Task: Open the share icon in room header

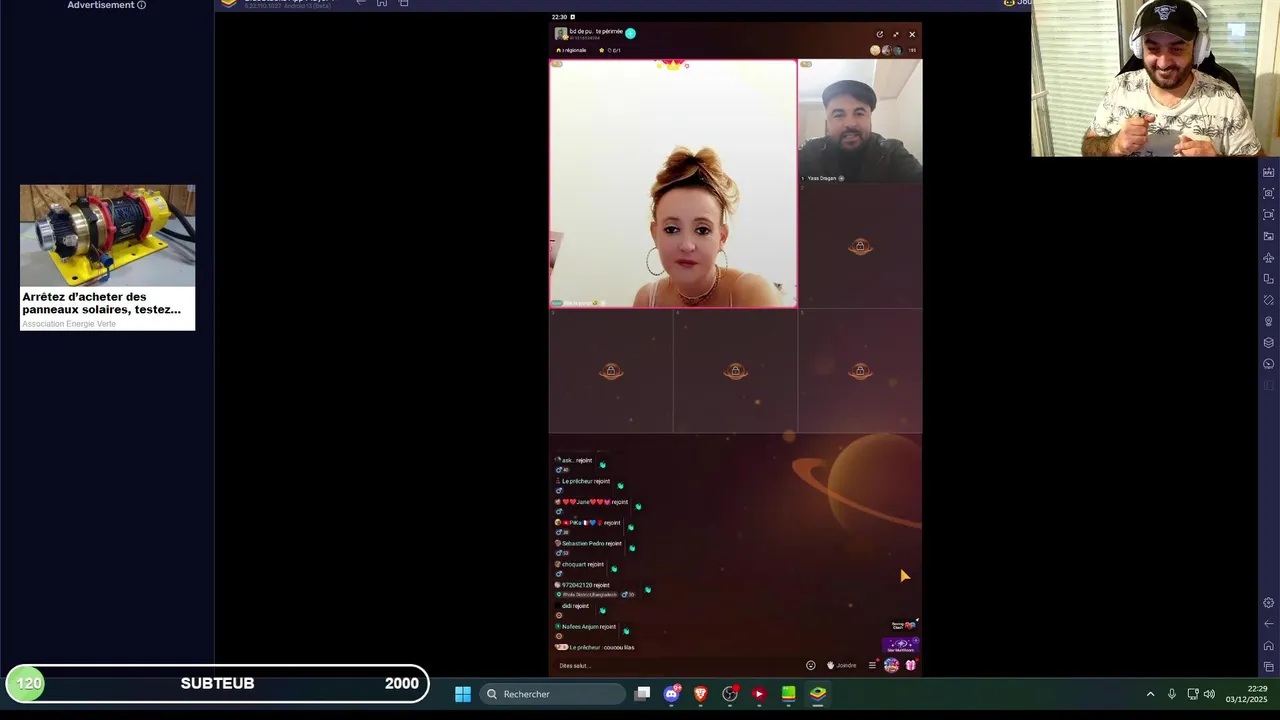Action: point(880,35)
